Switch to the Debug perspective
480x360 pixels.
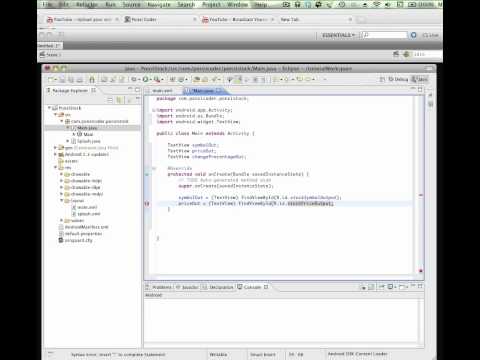pos(398,79)
